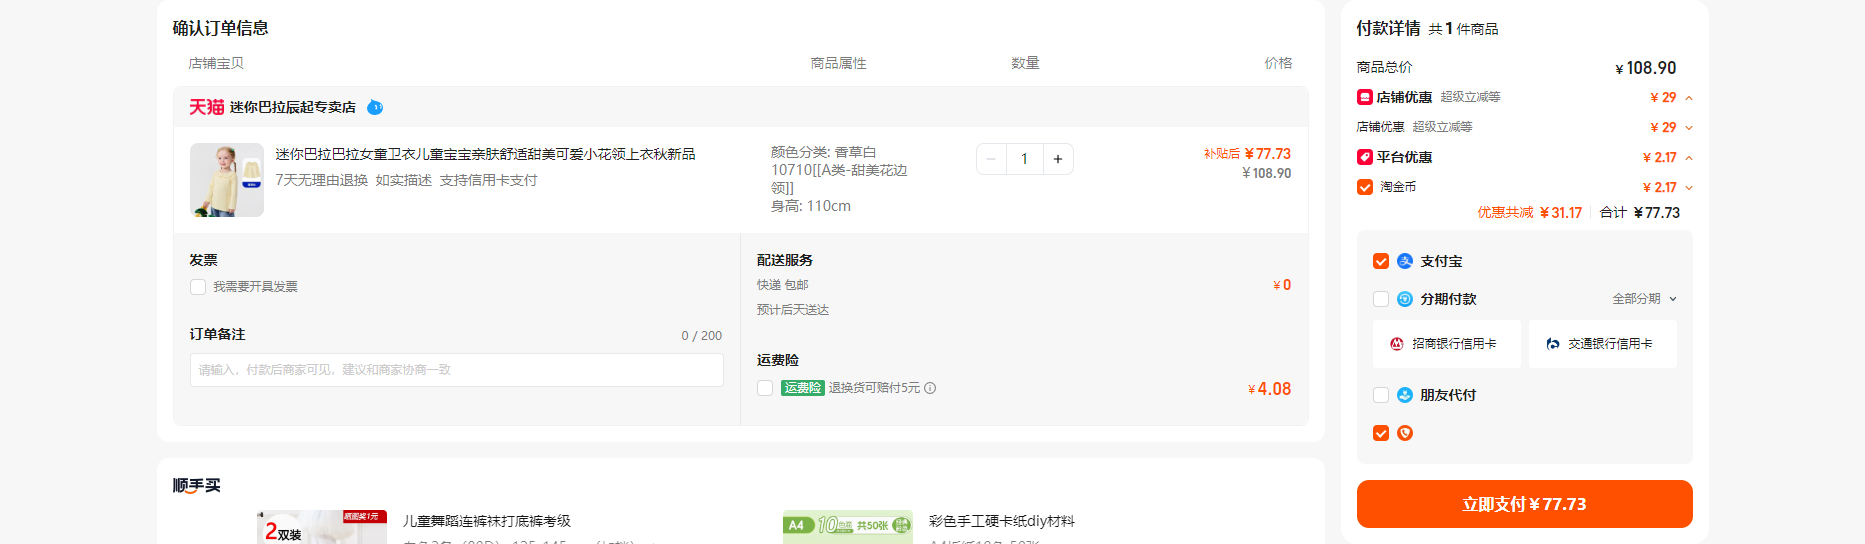
Task: Open the 全部分期 dropdown
Action: (1644, 299)
